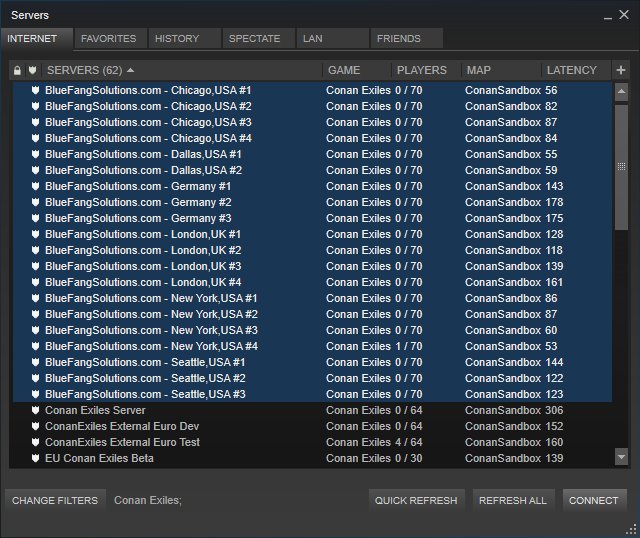The width and height of the screenshot is (640, 538).
Task: Sort by the SERVERS (62) column header
Action: pos(182,70)
